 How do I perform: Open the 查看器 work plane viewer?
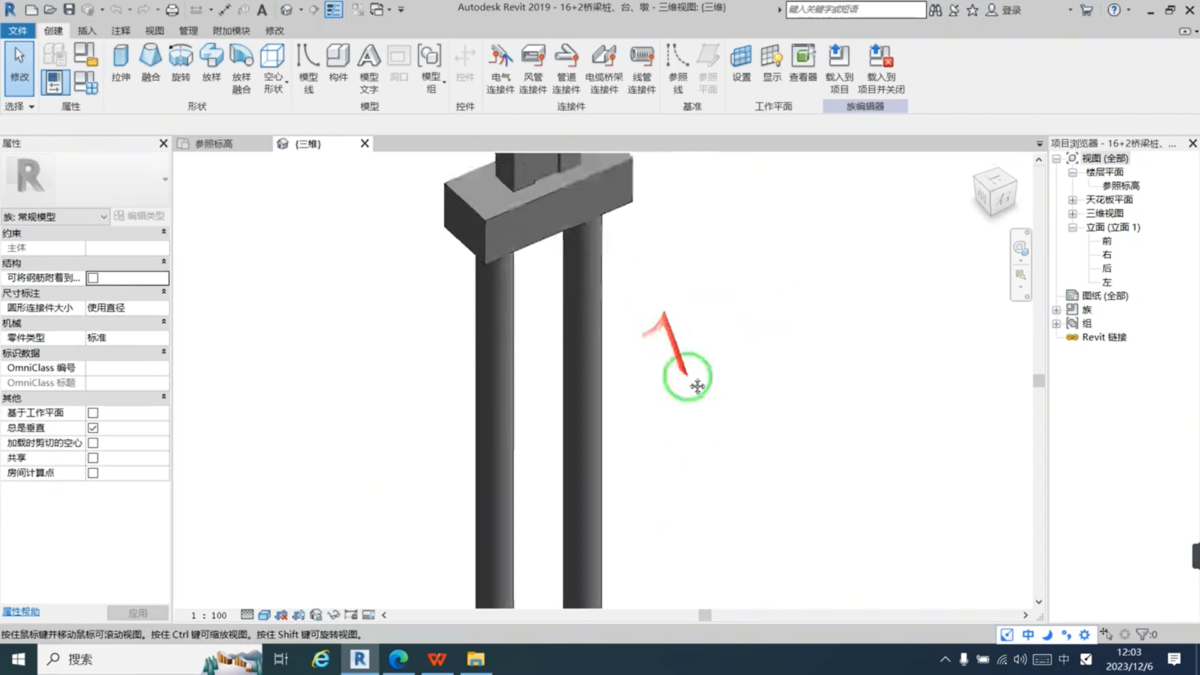pyautogui.click(x=803, y=63)
